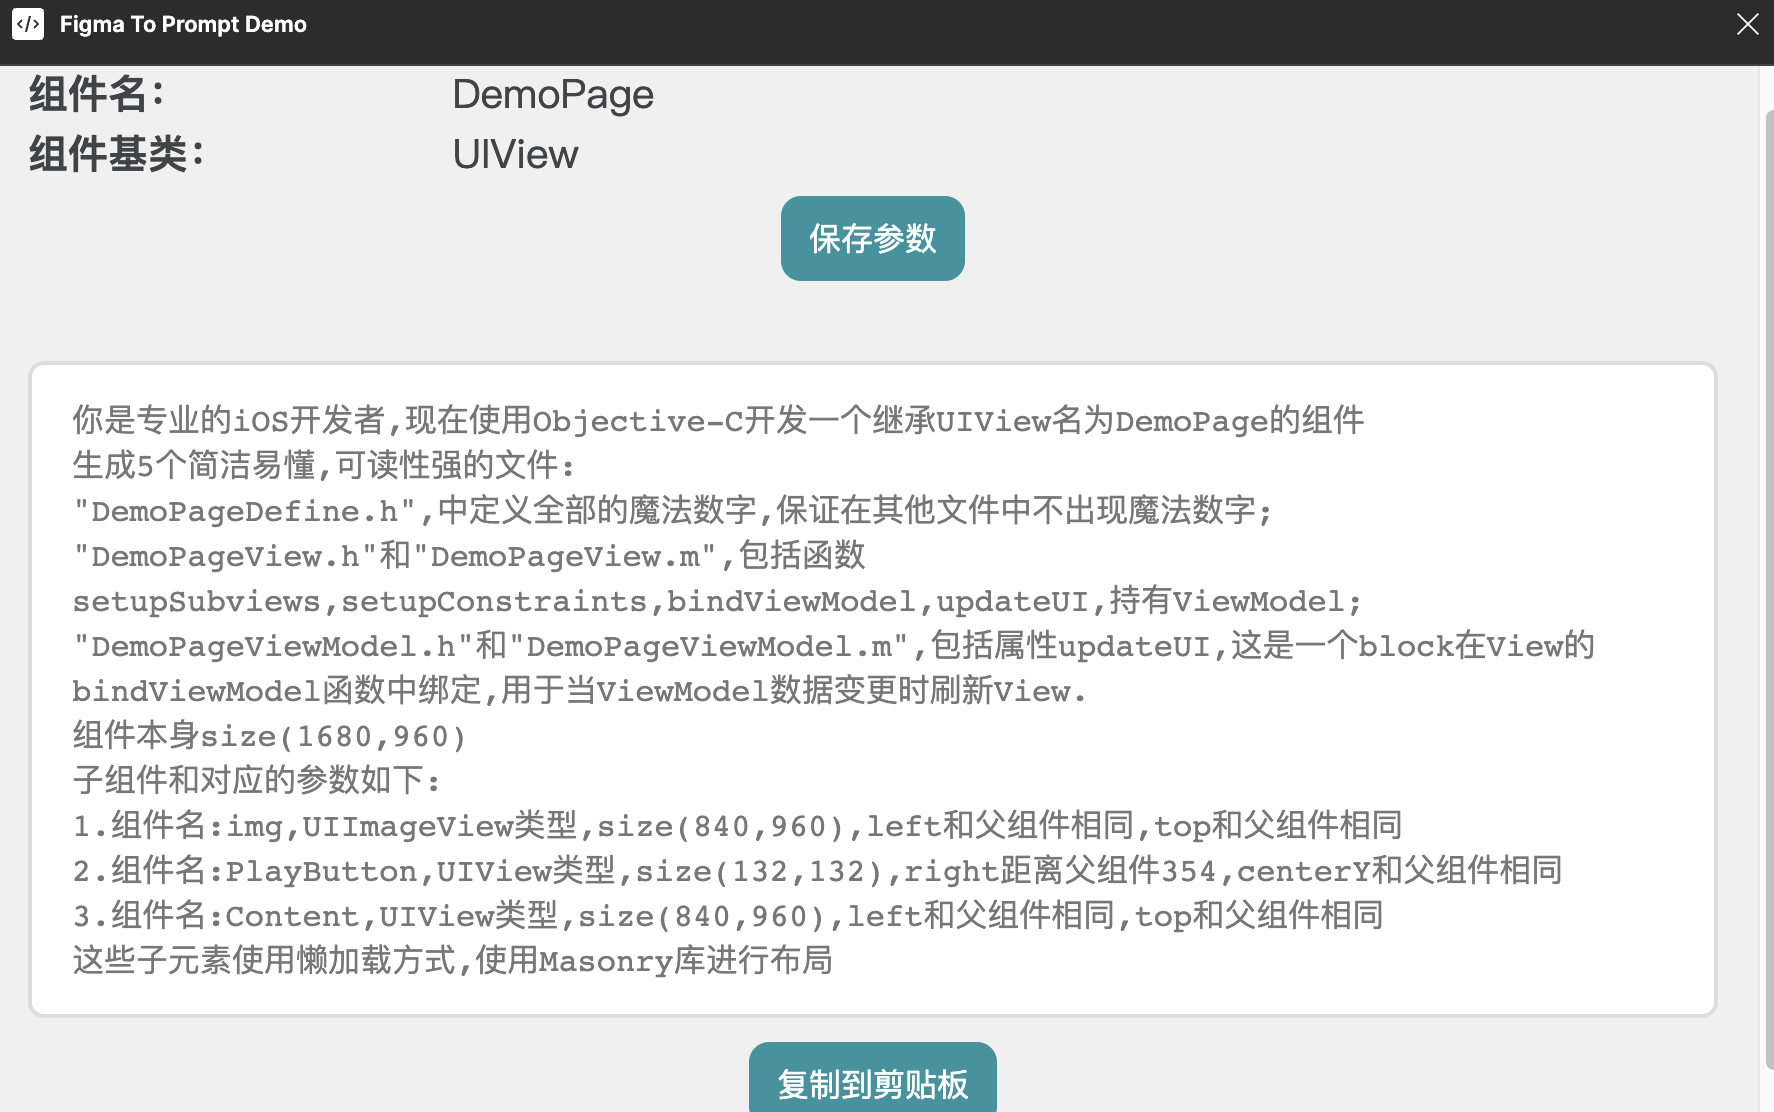
Task: Click the Masonry库进行布局 line in prompt
Action: (x=452, y=961)
